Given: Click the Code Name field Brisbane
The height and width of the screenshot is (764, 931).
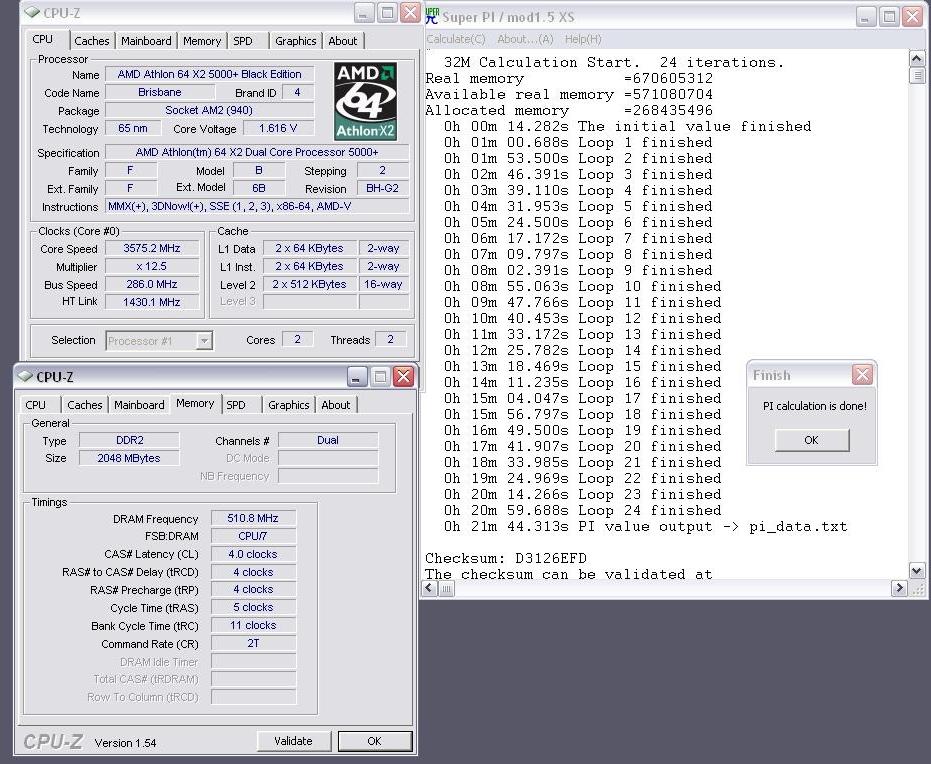Looking at the screenshot, I should tap(160, 92).
